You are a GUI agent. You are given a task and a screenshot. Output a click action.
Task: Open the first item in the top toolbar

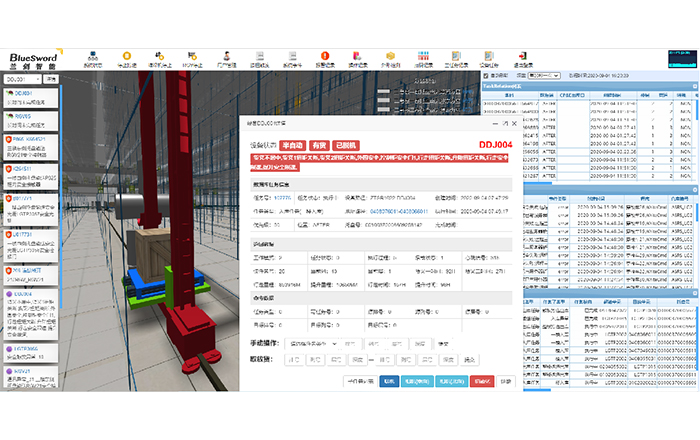[94, 59]
